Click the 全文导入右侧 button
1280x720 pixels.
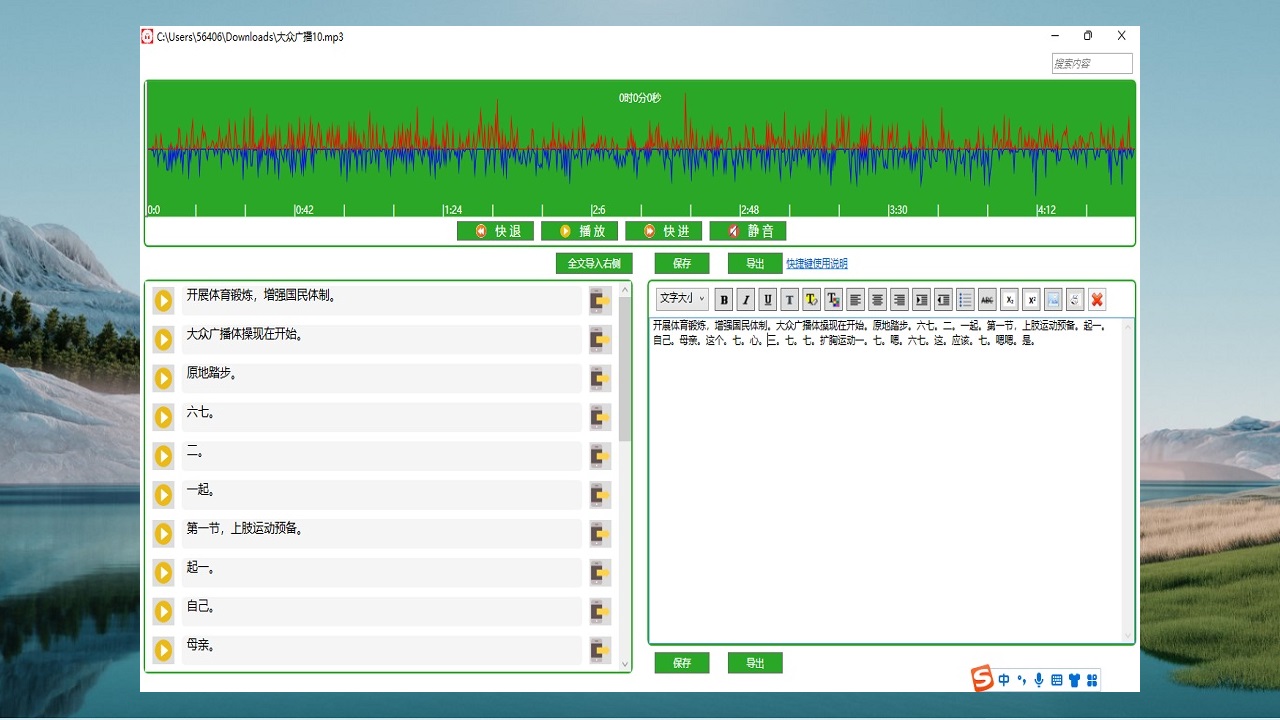coord(594,264)
